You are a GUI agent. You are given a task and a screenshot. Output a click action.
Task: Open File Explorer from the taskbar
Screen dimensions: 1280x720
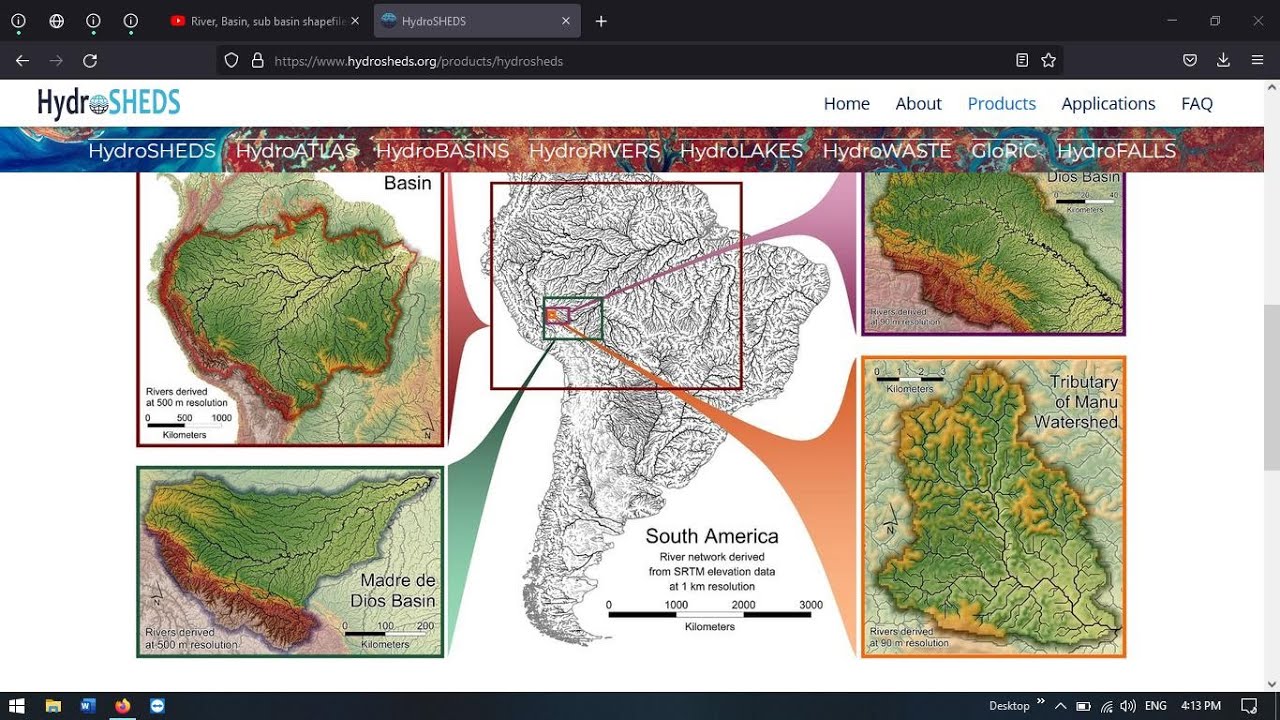[x=53, y=706]
